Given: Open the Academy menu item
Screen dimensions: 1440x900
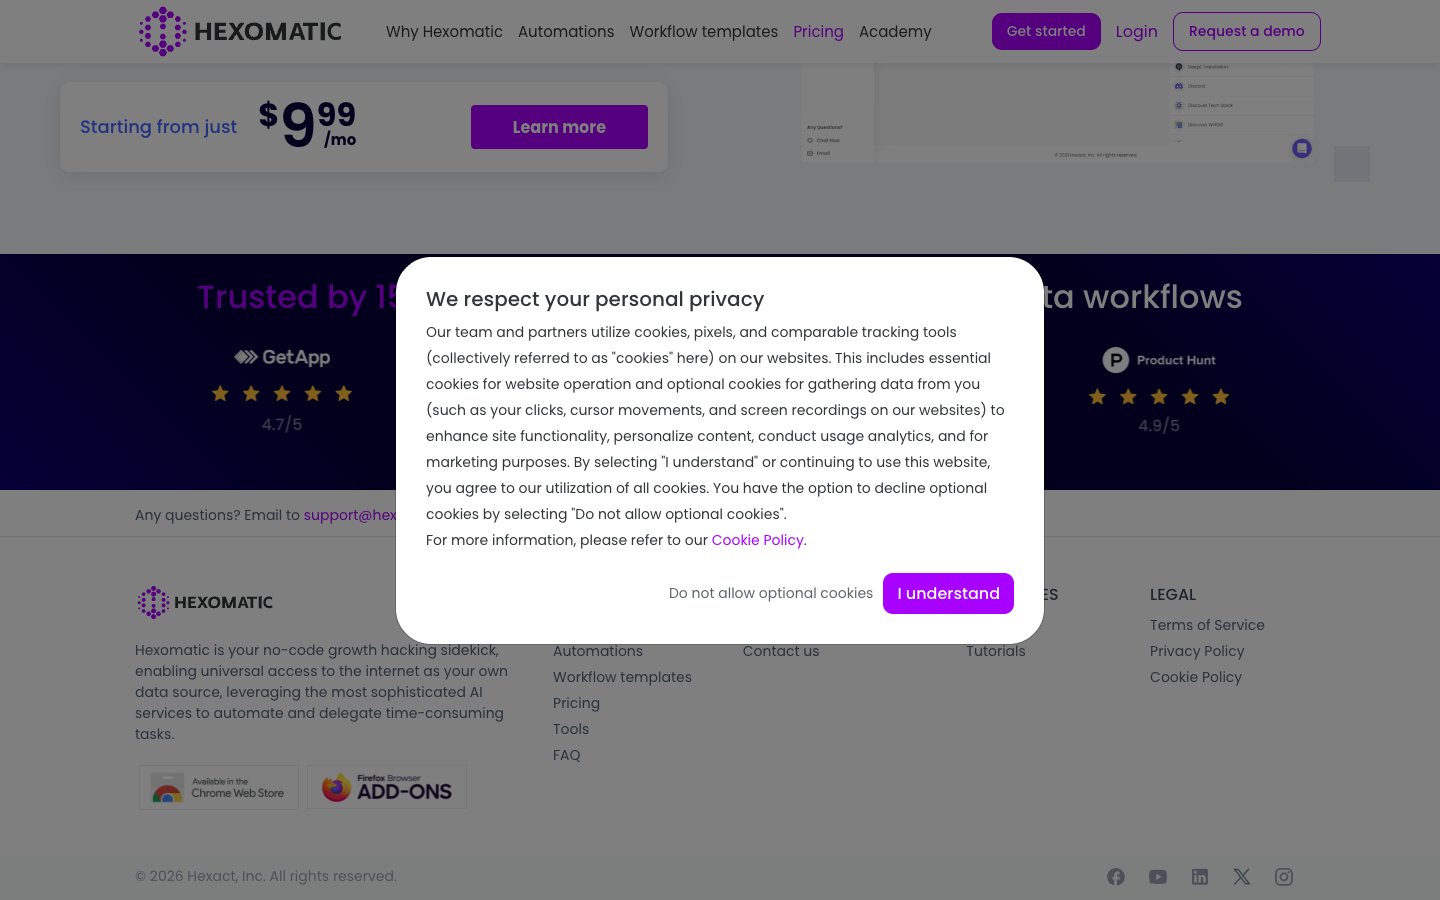Looking at the screenshot, I should (x=895, y=31).
